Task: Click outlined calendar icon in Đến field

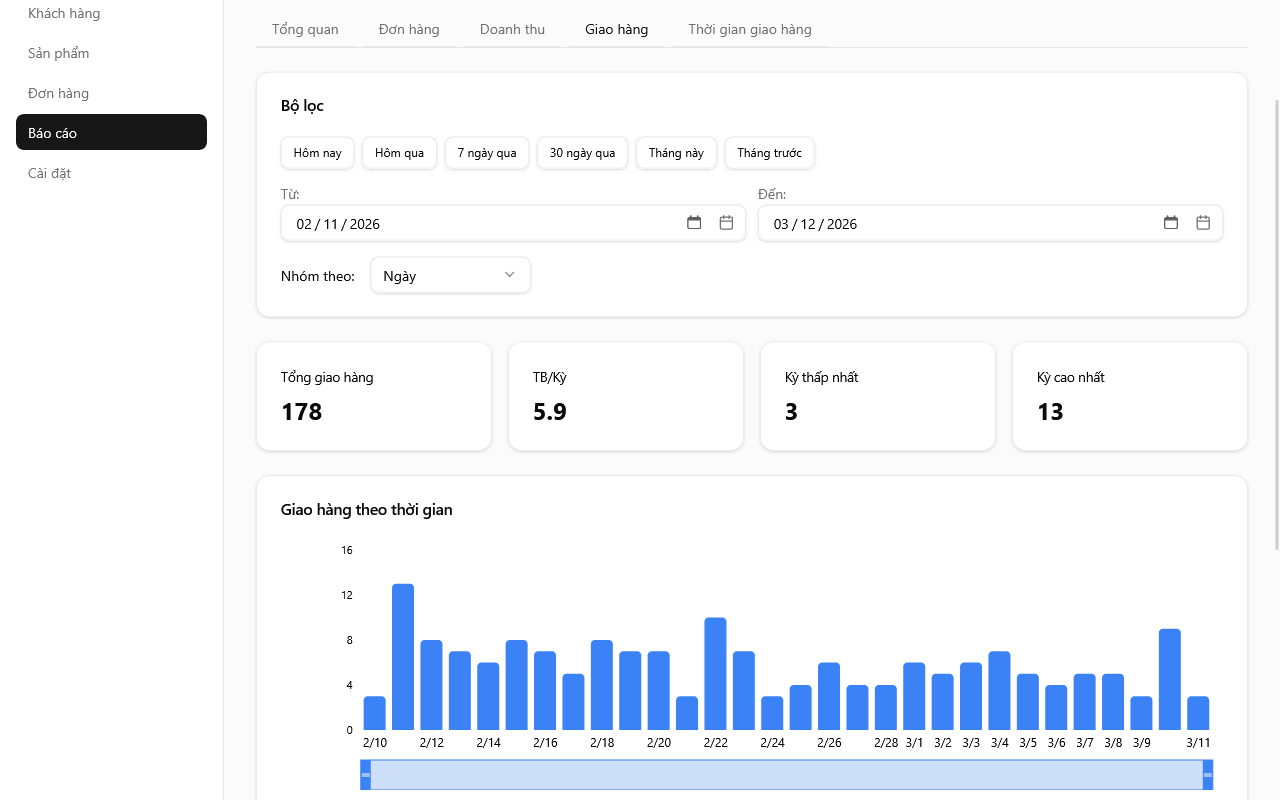Action: pos(1203,223)
